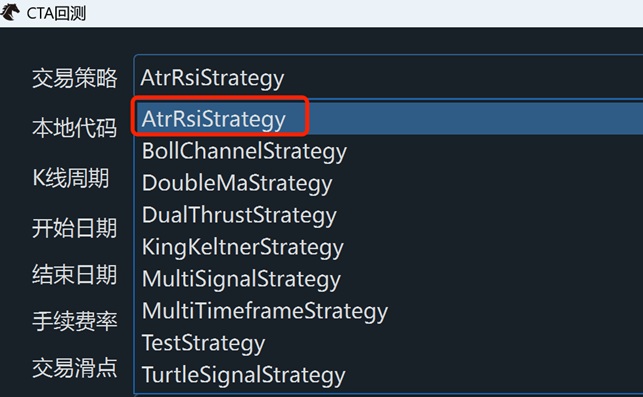Click the 开始日期 label
643x397 pixels.
pos(75,228)
